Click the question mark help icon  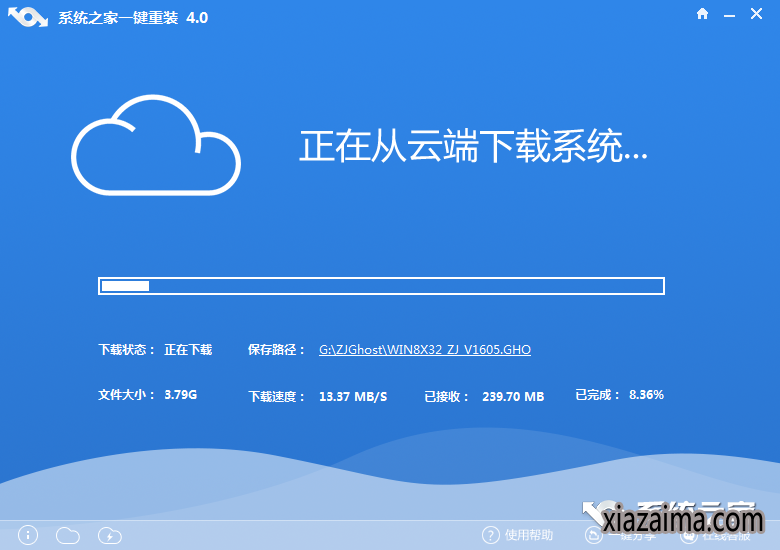490,535
